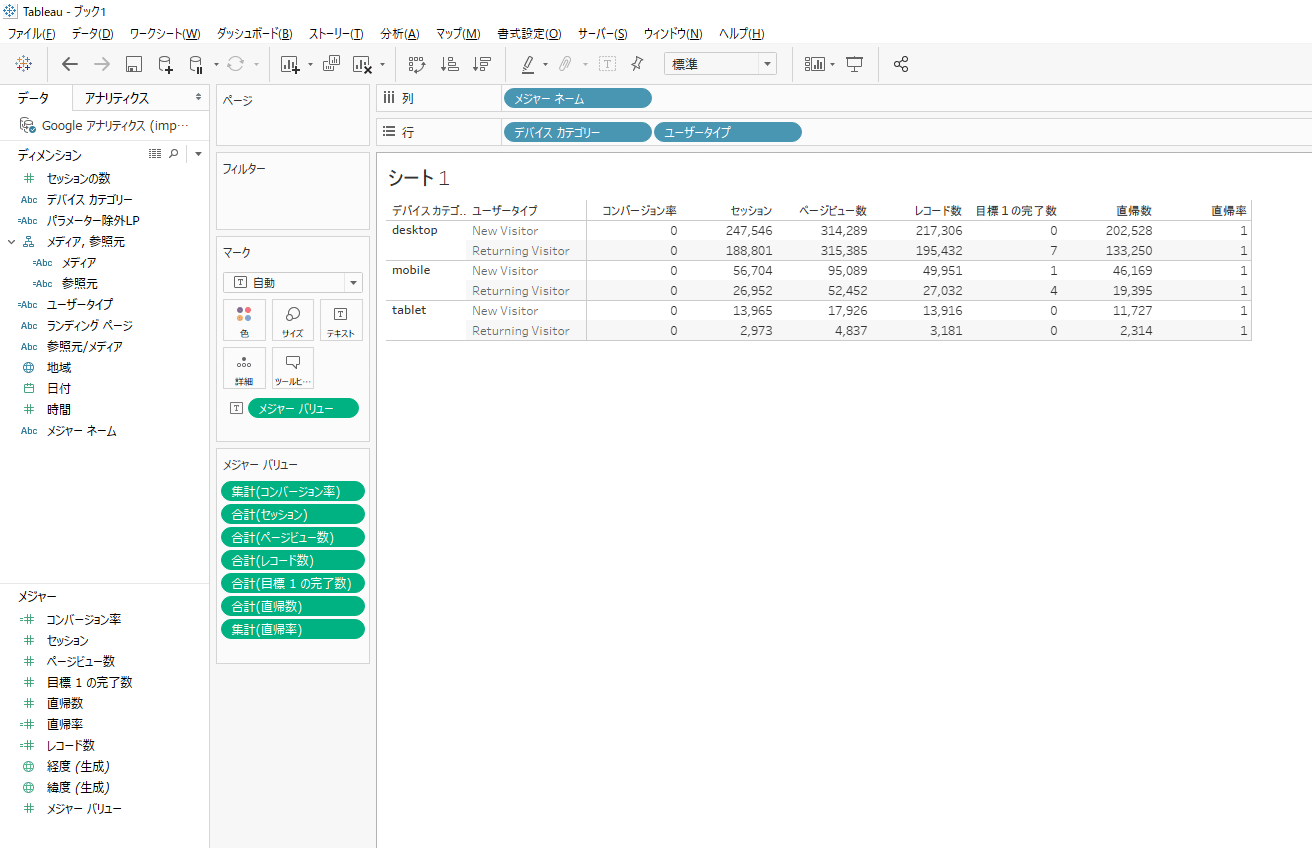Viewport: 1312px width, 848px height.
Task: Click the ユーザータイプ pill on Rows shelf
Action: click(728, 132)
